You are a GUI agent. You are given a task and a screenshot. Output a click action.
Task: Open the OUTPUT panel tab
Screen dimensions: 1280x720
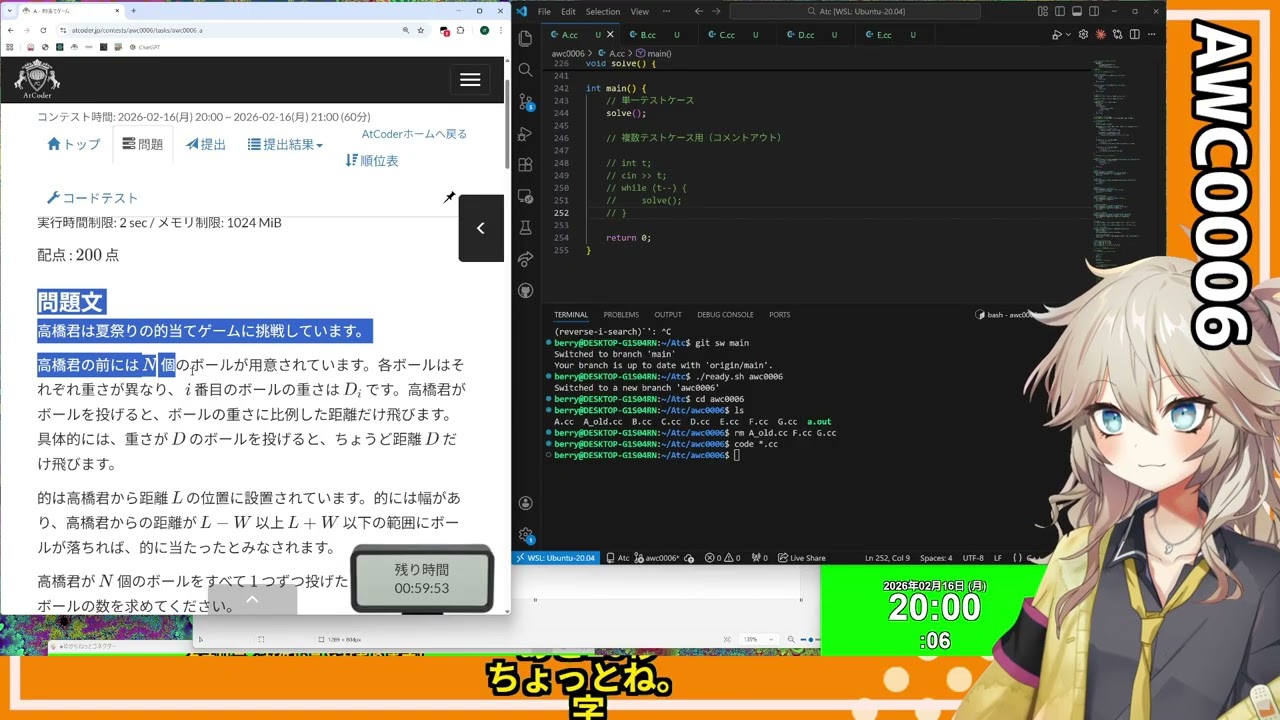pos(667,314)
